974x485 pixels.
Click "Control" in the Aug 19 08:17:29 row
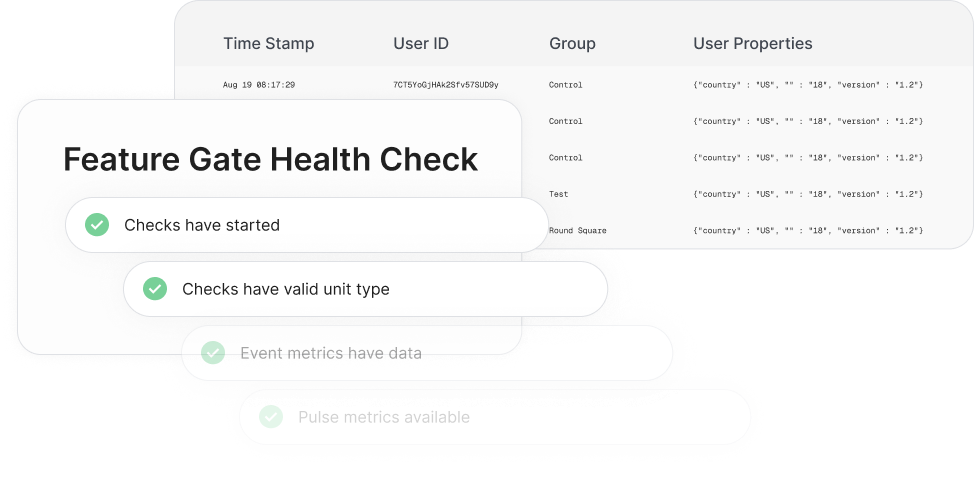pyautogui.click(x=566, y=85)
